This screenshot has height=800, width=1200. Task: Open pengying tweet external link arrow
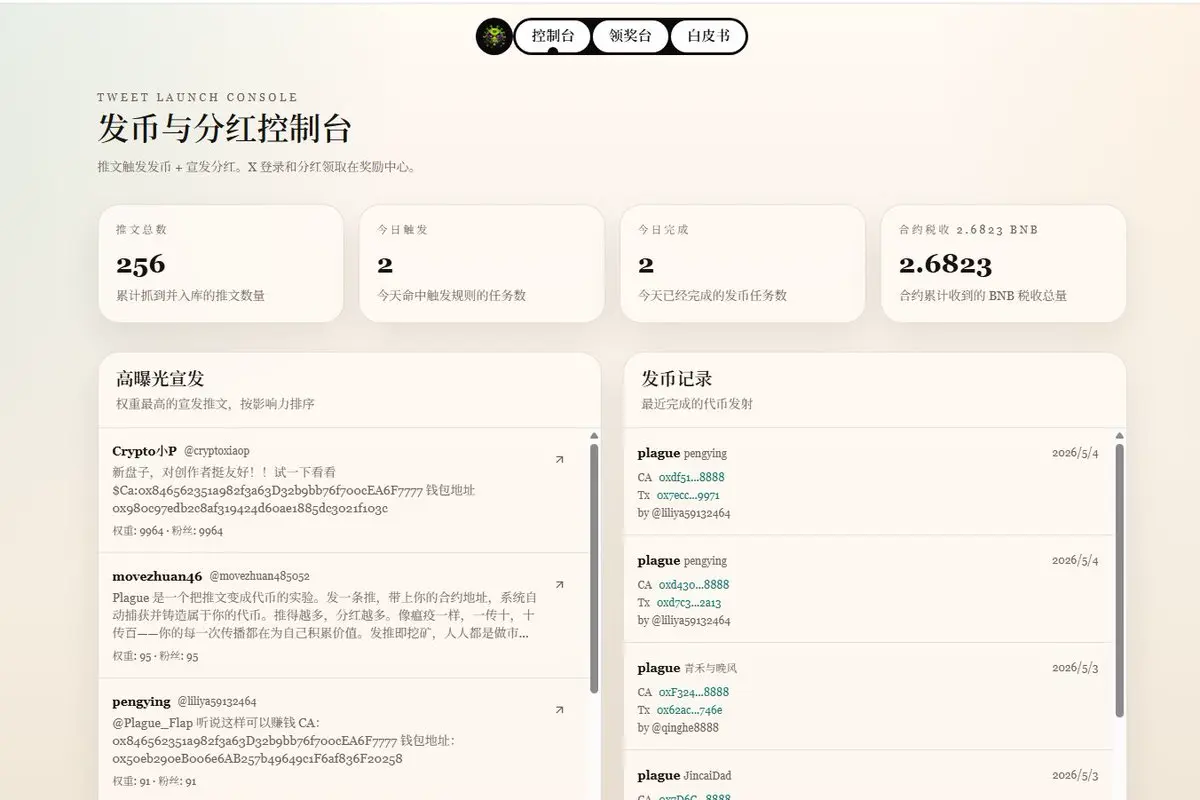(559, 710)
